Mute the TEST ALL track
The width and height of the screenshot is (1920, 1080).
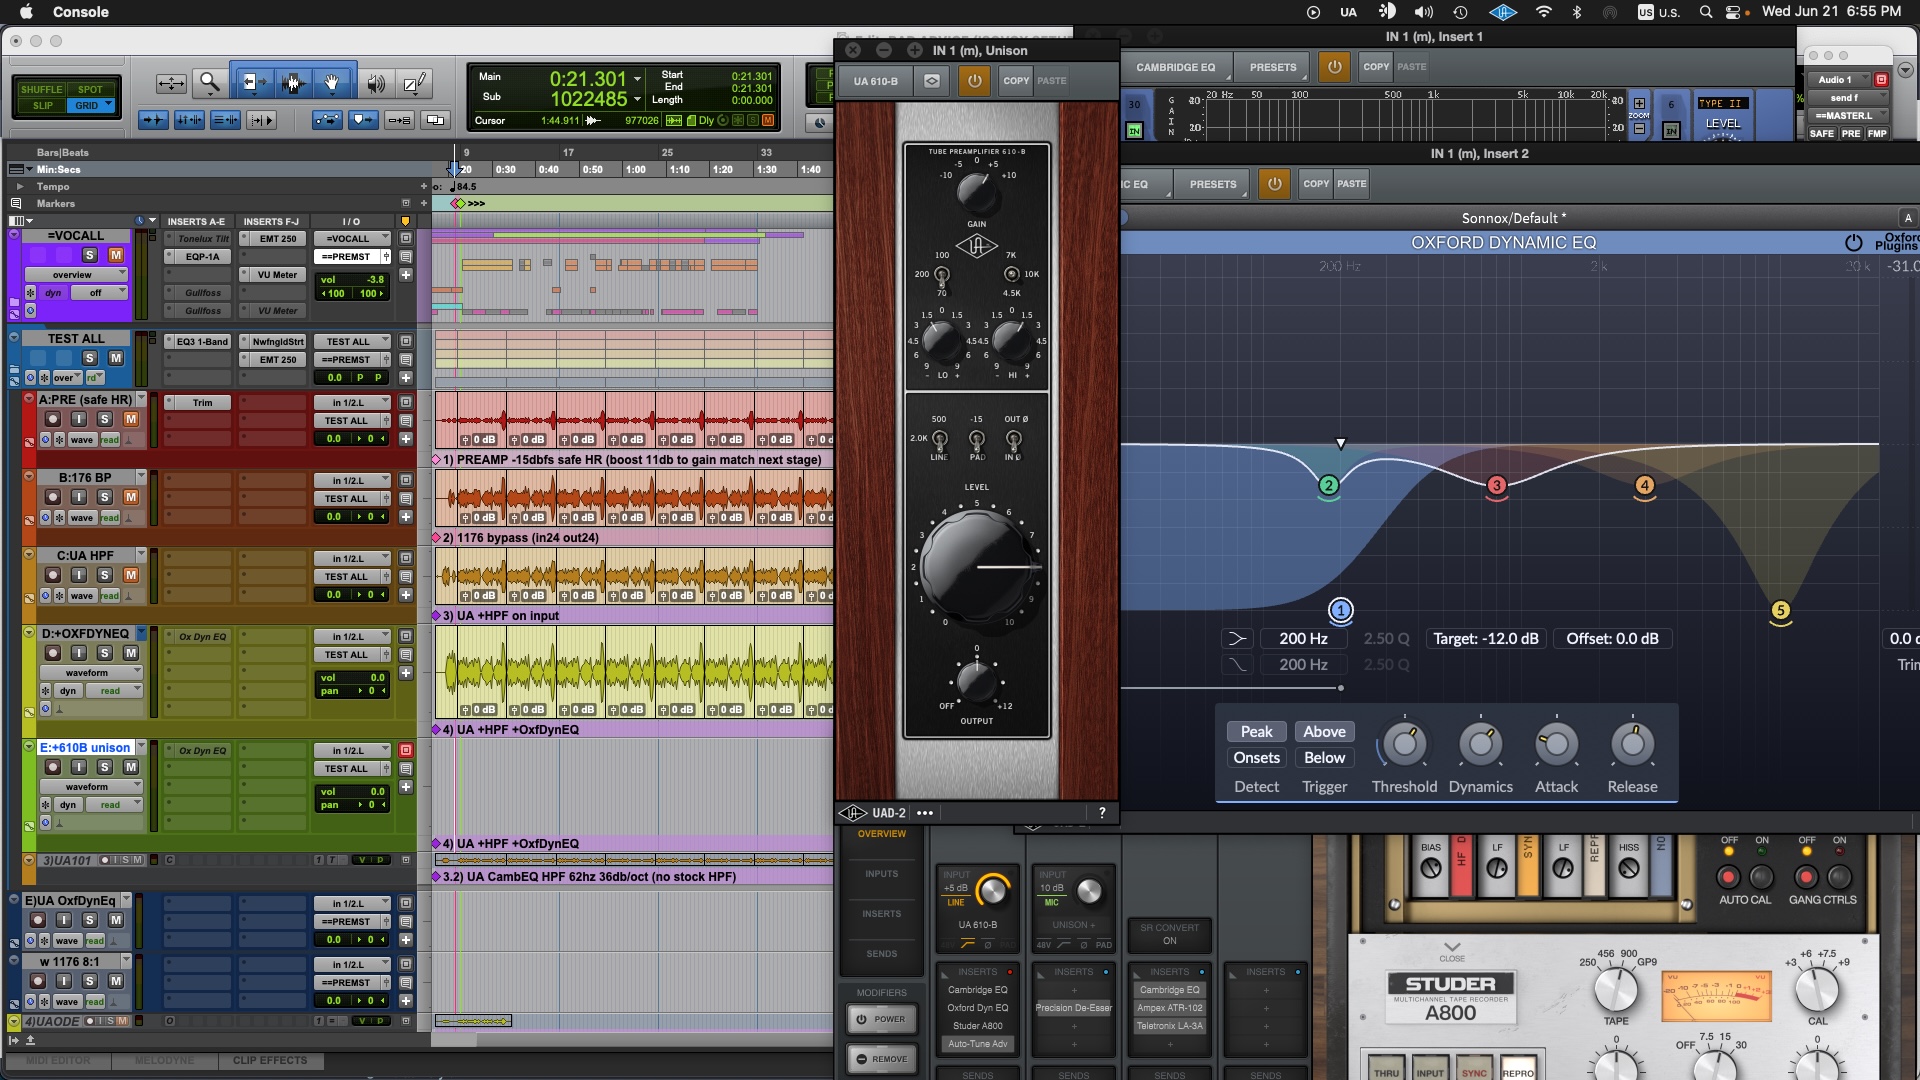pyautogui.click(x=116, y=358)
